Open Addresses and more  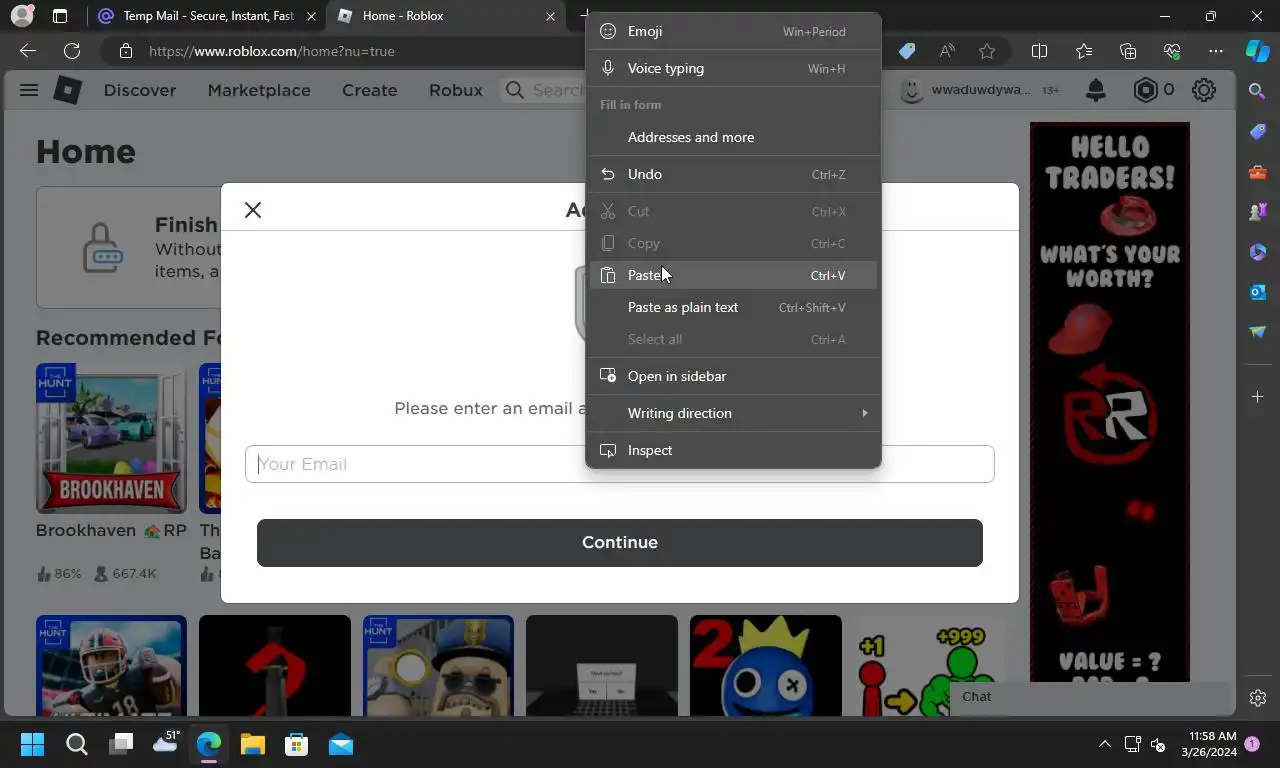coord(733,137)
